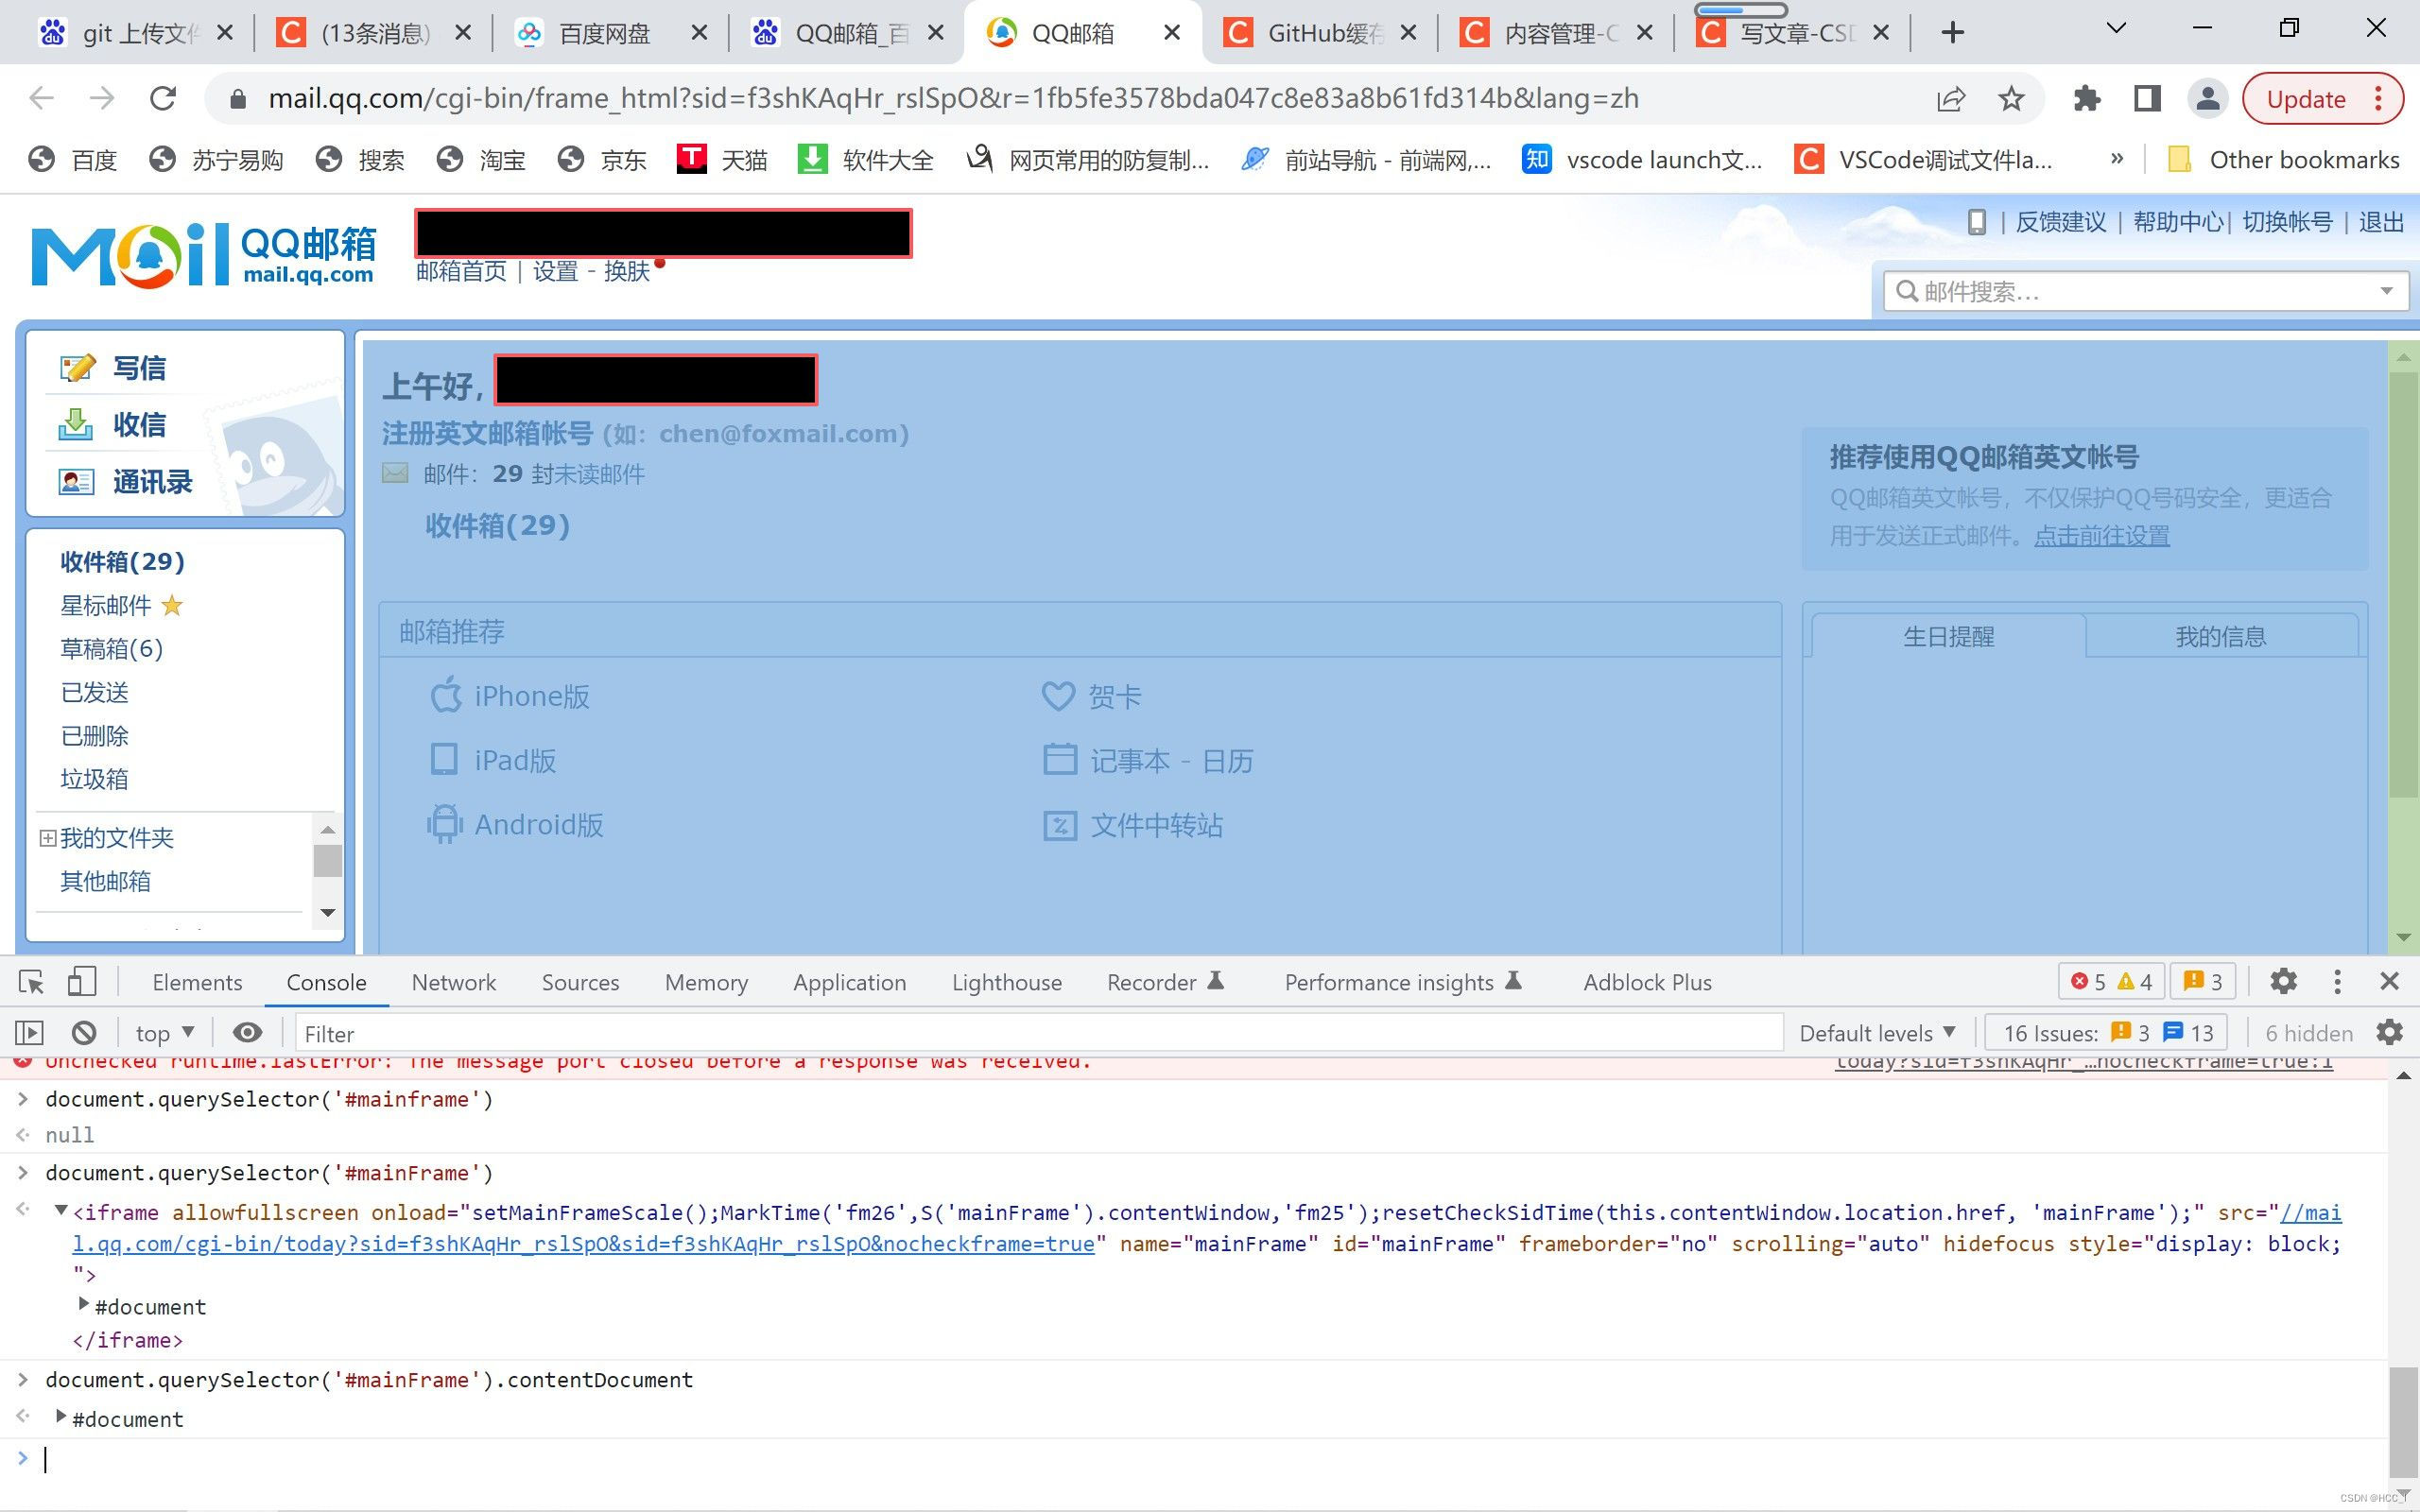
Task: Open the Chrome extensions puzzle icon
Action: click(2087, 98)
